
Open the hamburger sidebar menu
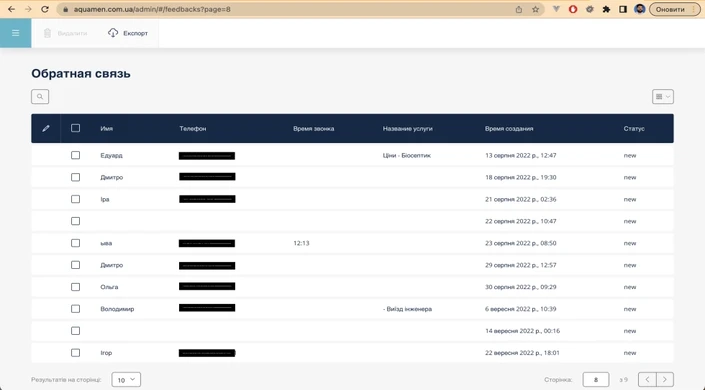coord(15,33)
